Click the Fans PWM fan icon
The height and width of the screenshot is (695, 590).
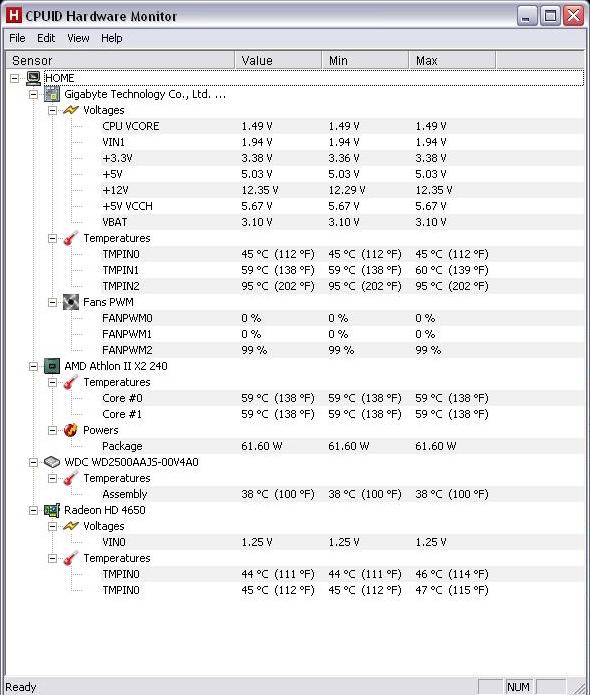71,302
